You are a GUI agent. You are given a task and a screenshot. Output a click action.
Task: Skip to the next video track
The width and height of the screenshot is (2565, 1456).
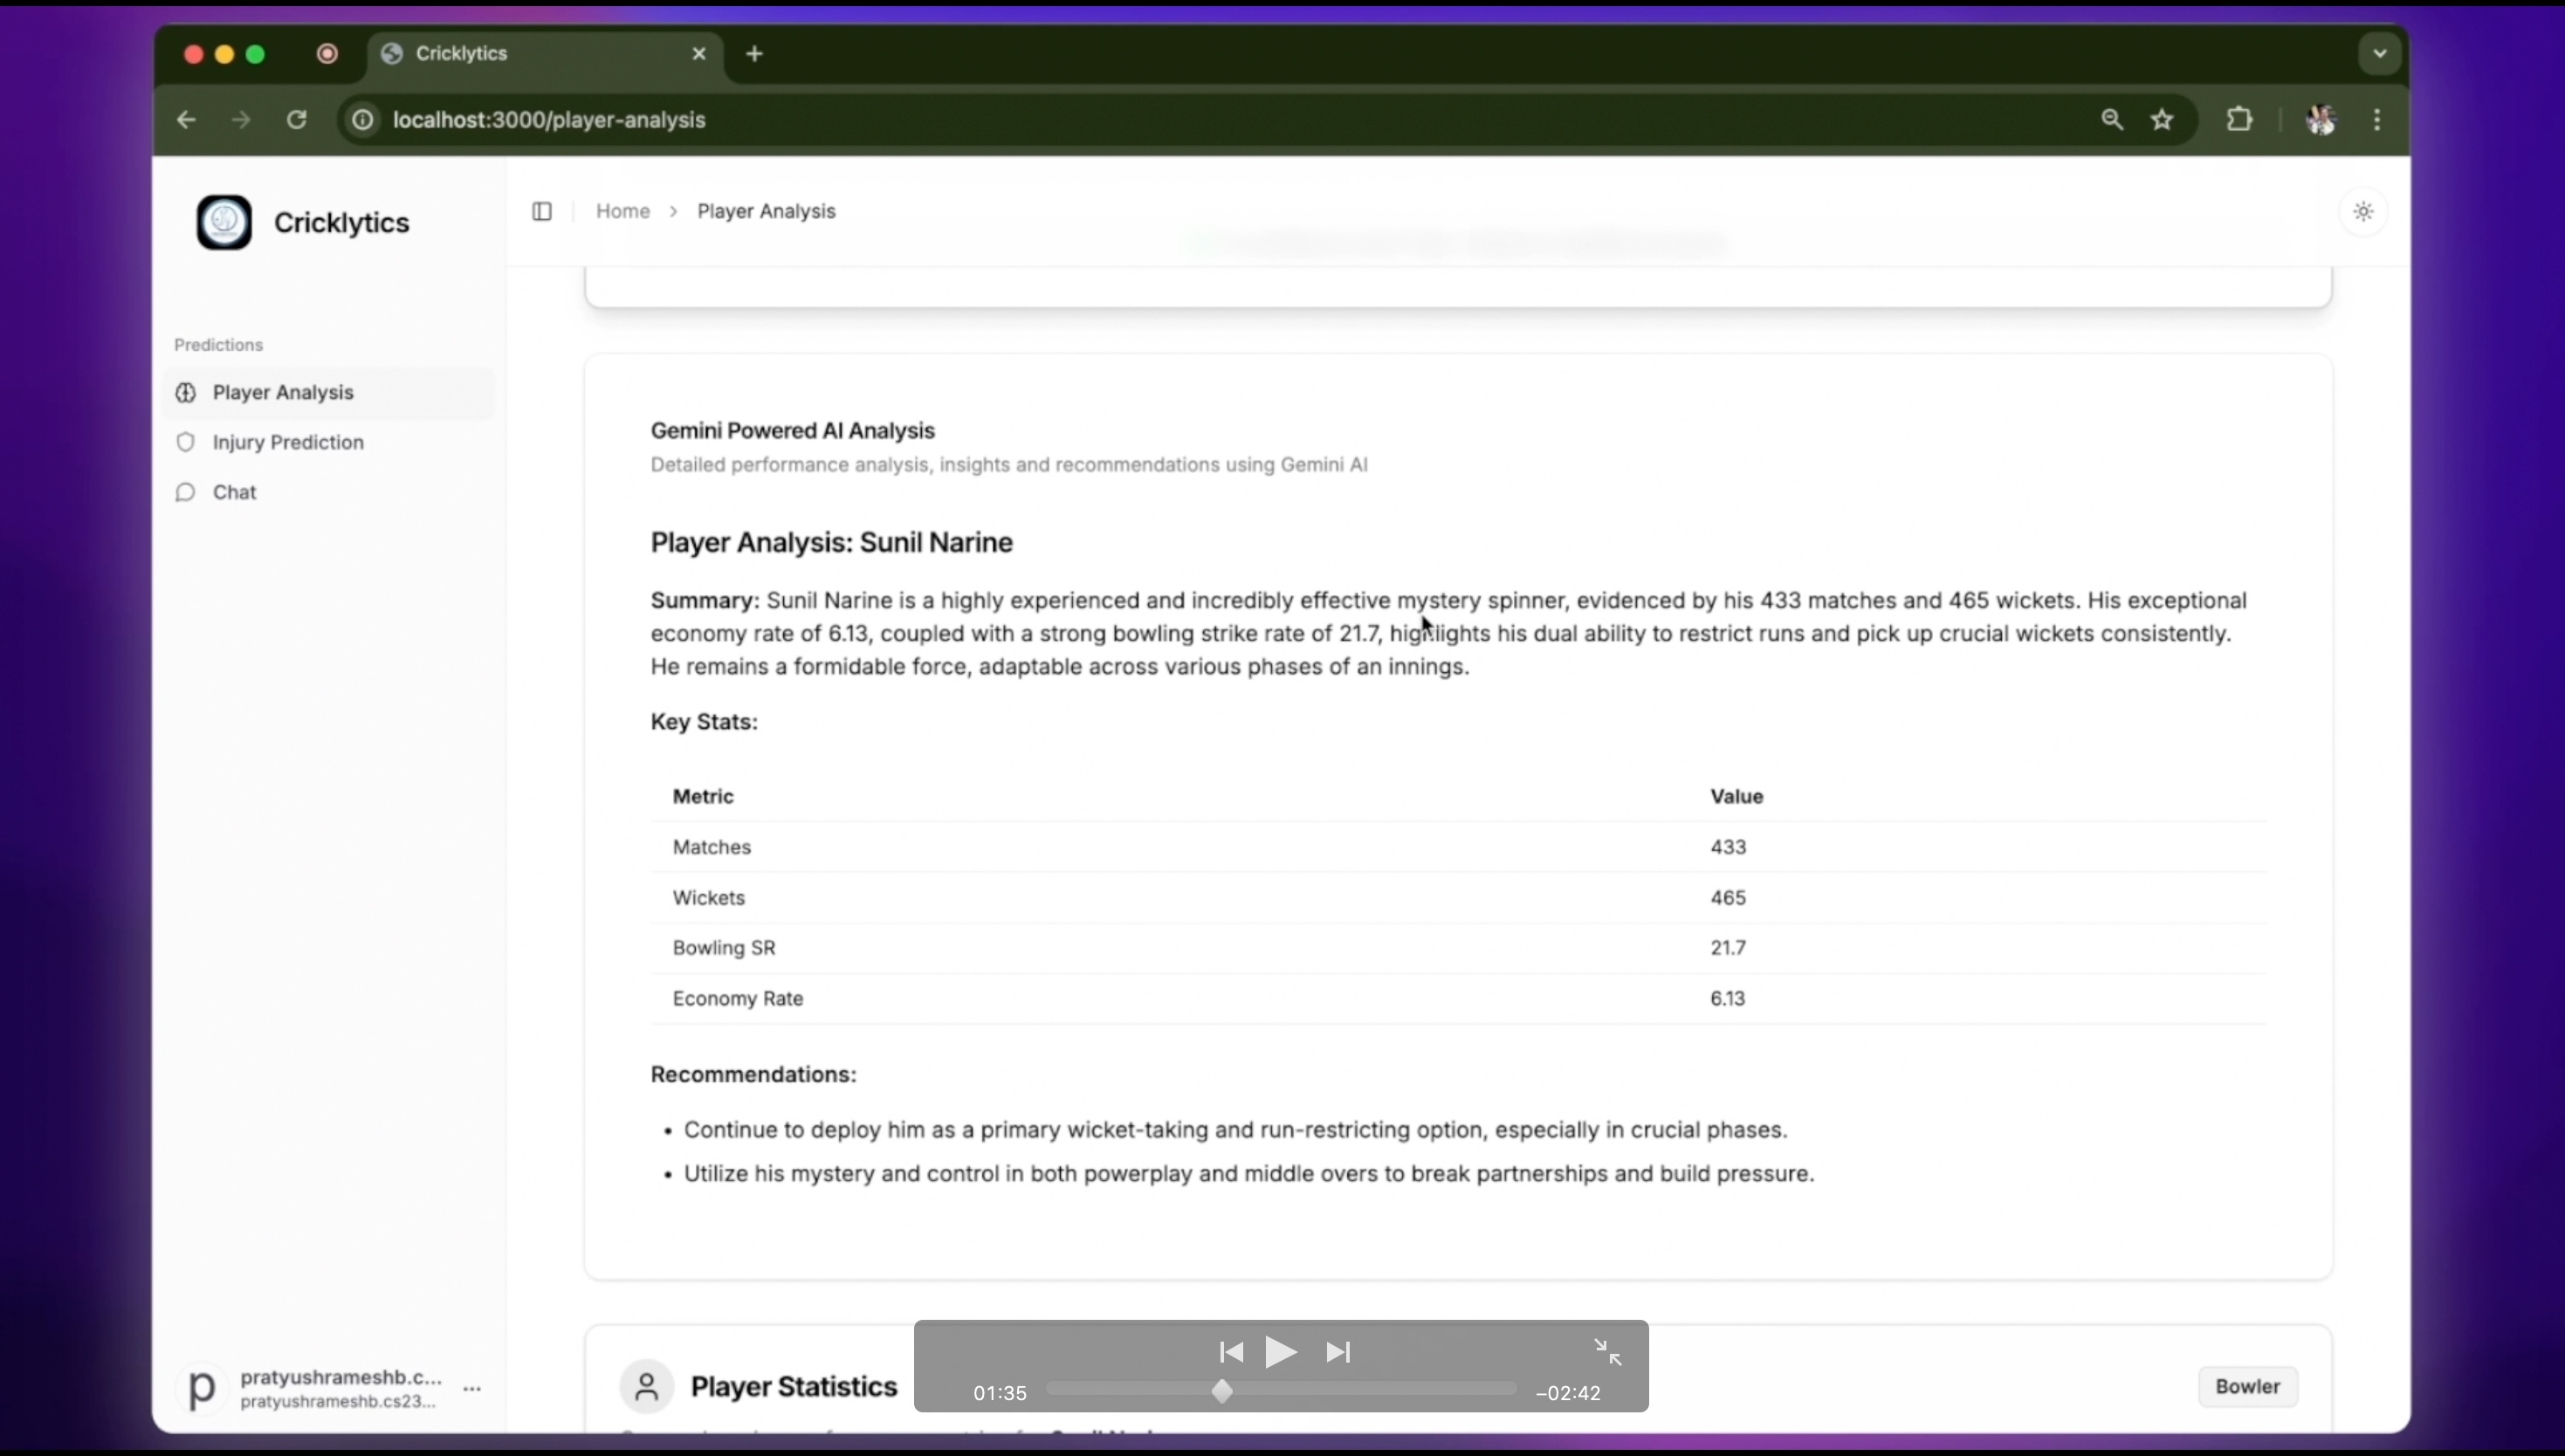[x=1338, y=1352]
